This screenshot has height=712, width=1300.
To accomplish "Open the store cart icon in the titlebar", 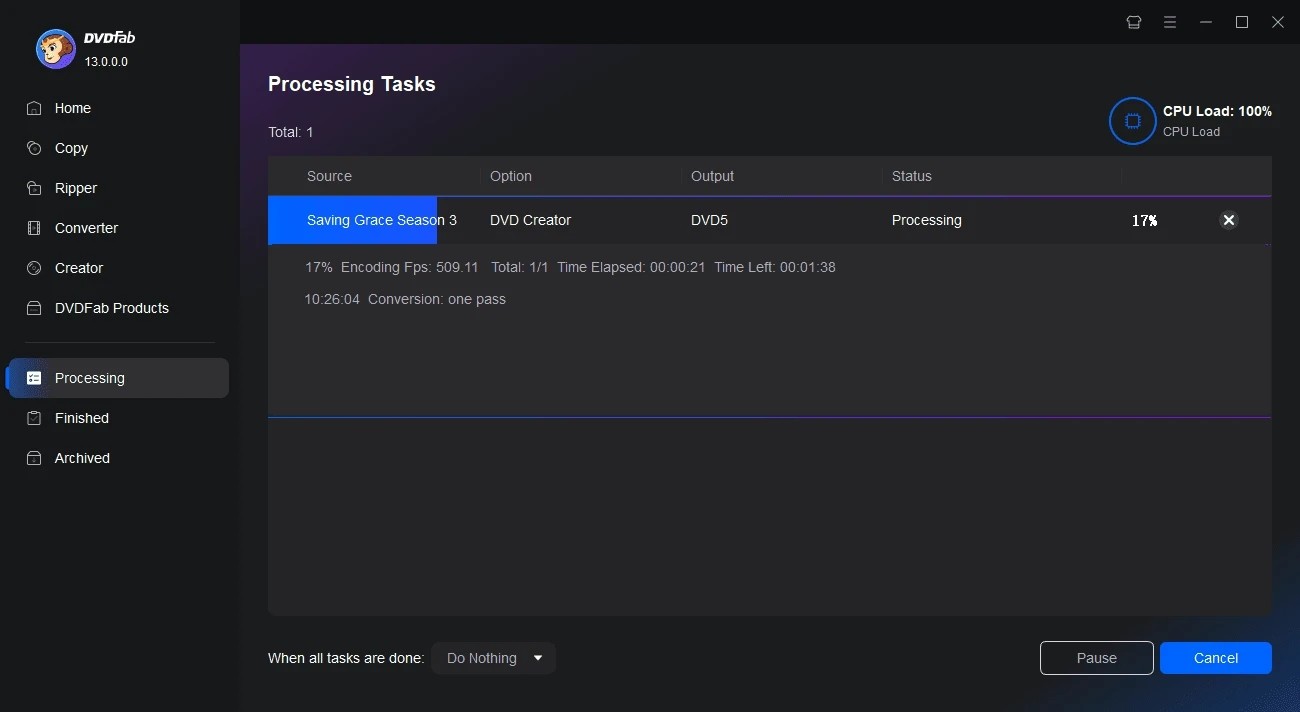I will (1133, 21).
